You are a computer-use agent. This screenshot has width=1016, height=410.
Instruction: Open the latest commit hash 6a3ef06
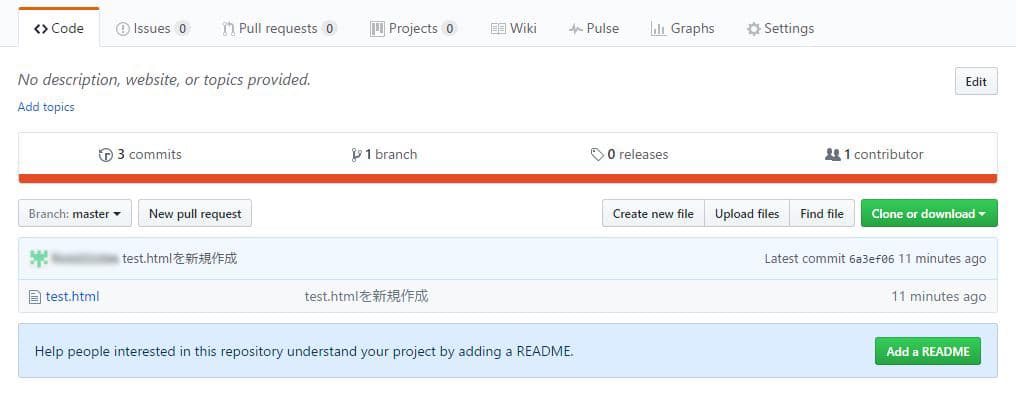pos(871,259)
